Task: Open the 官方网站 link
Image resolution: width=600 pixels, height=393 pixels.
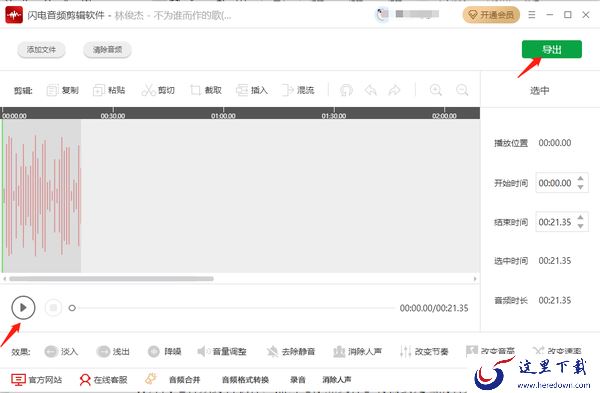Action: point(36,380)
